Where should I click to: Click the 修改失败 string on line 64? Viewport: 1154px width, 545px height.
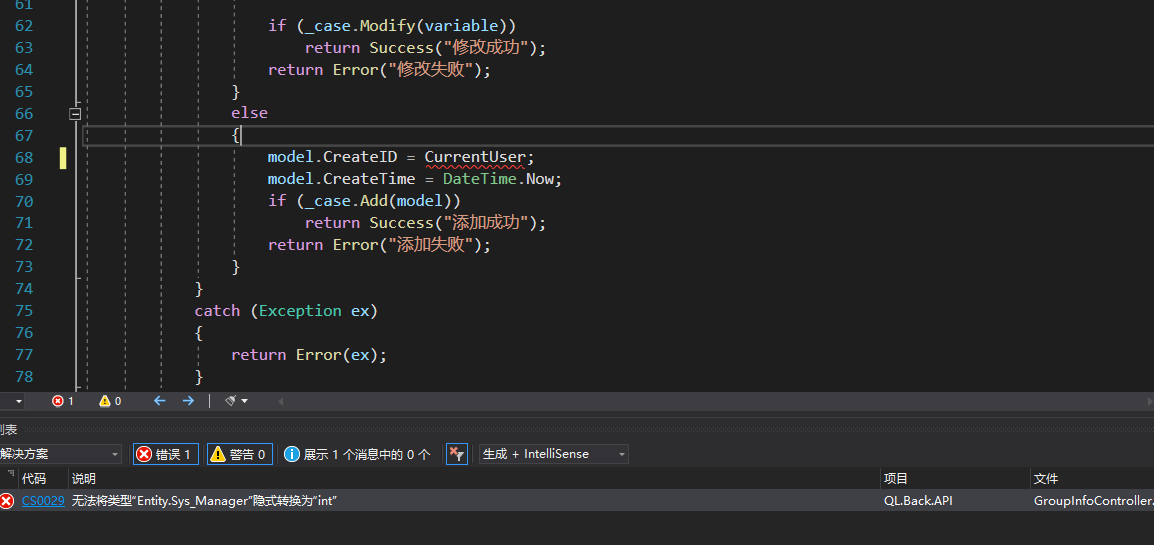click(x=433, y=70)
